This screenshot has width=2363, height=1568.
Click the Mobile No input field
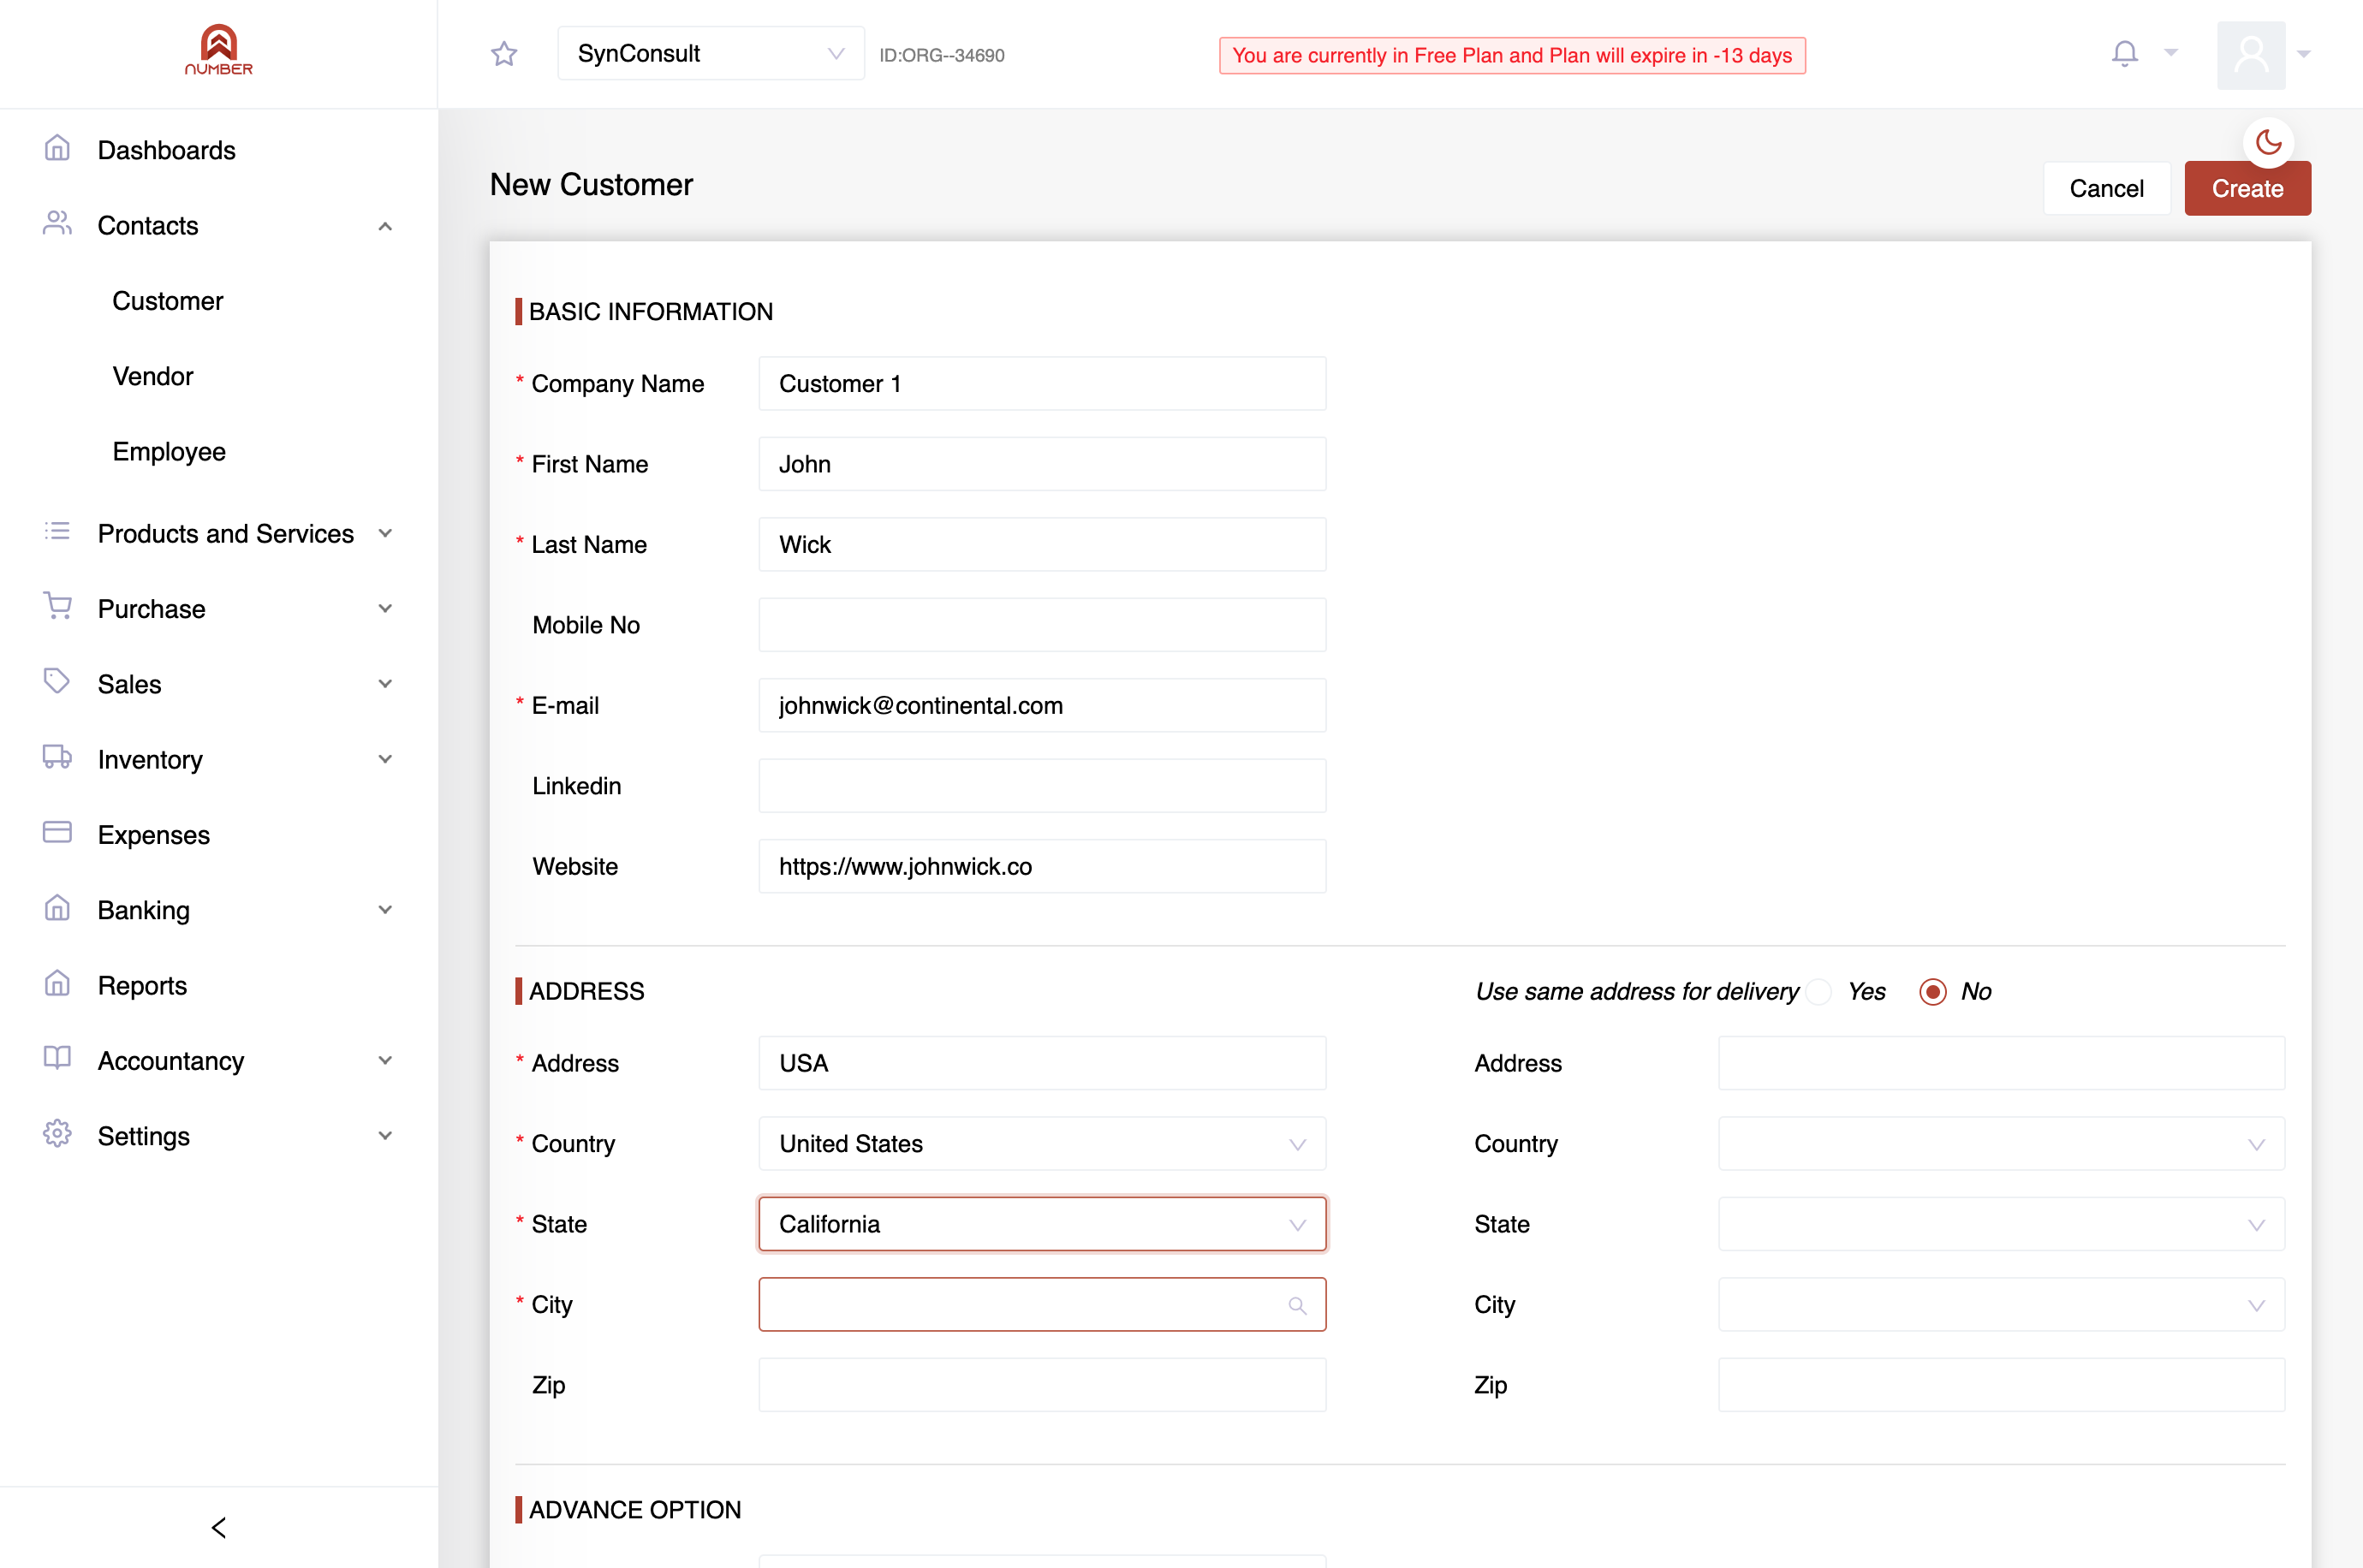[1042, 624]
